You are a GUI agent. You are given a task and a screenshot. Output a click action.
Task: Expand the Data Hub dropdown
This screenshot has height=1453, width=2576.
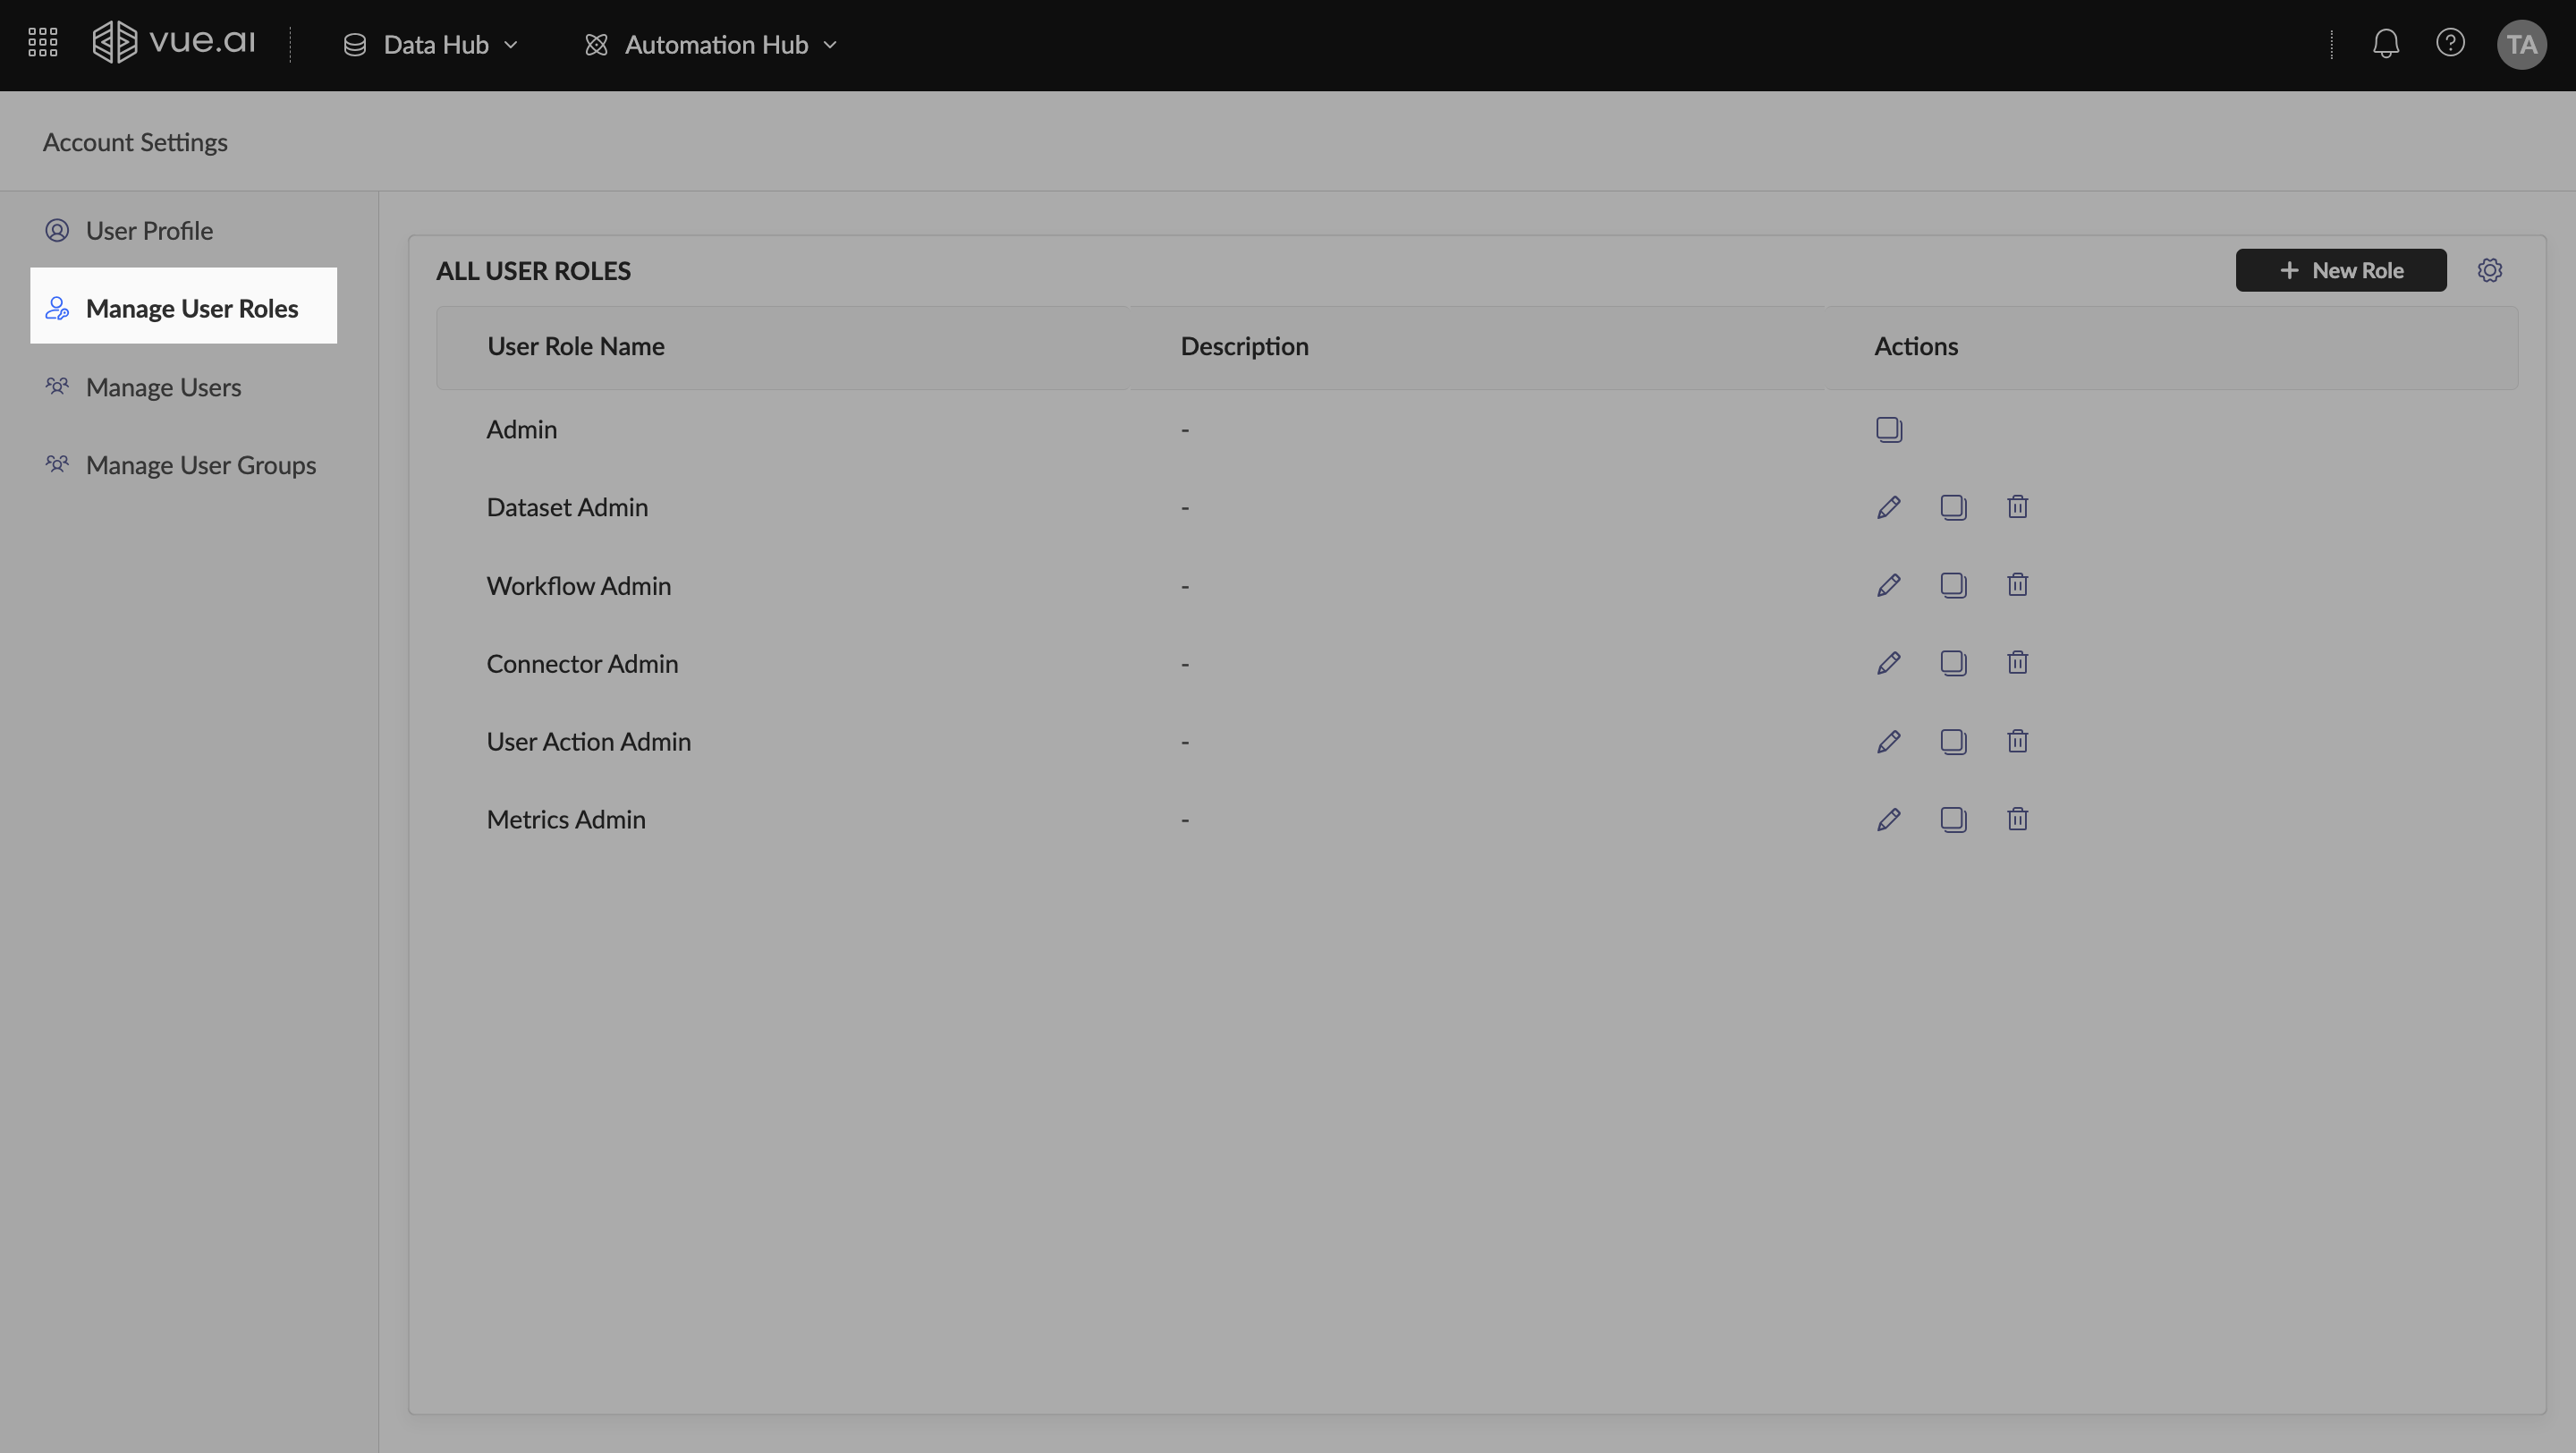coord(431,45)
